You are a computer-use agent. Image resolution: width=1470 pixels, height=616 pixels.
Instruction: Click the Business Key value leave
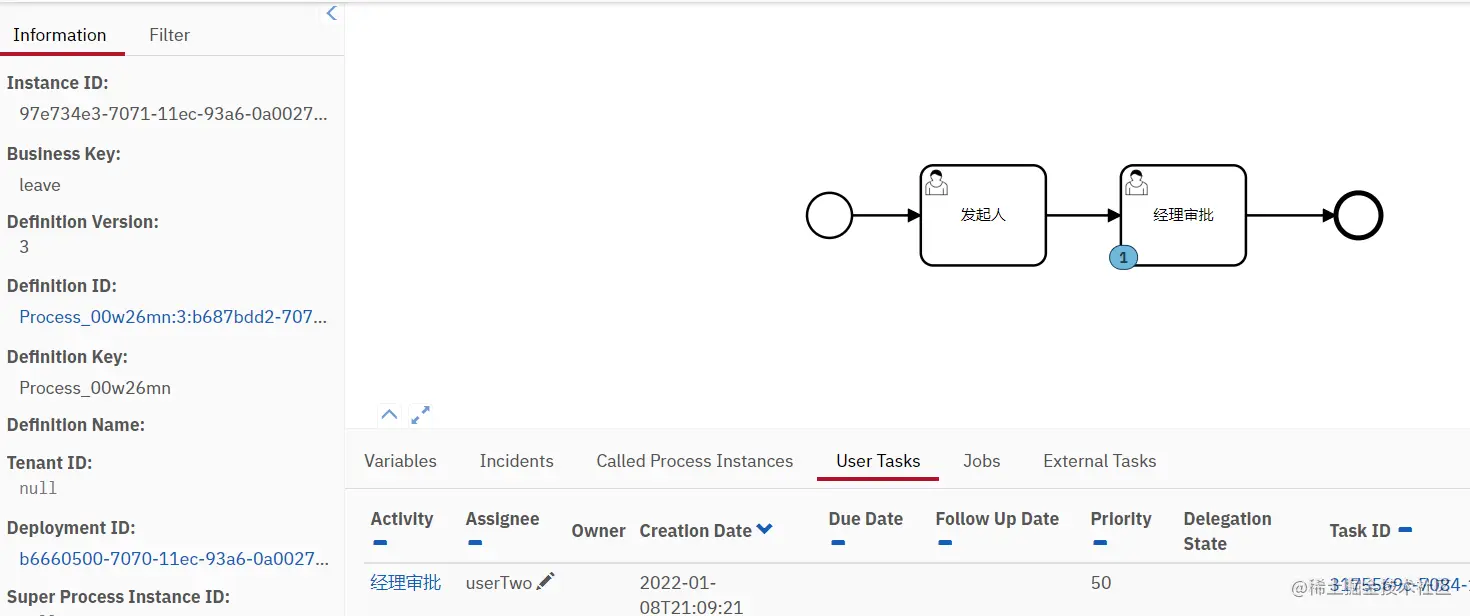(x=40, y=185)
